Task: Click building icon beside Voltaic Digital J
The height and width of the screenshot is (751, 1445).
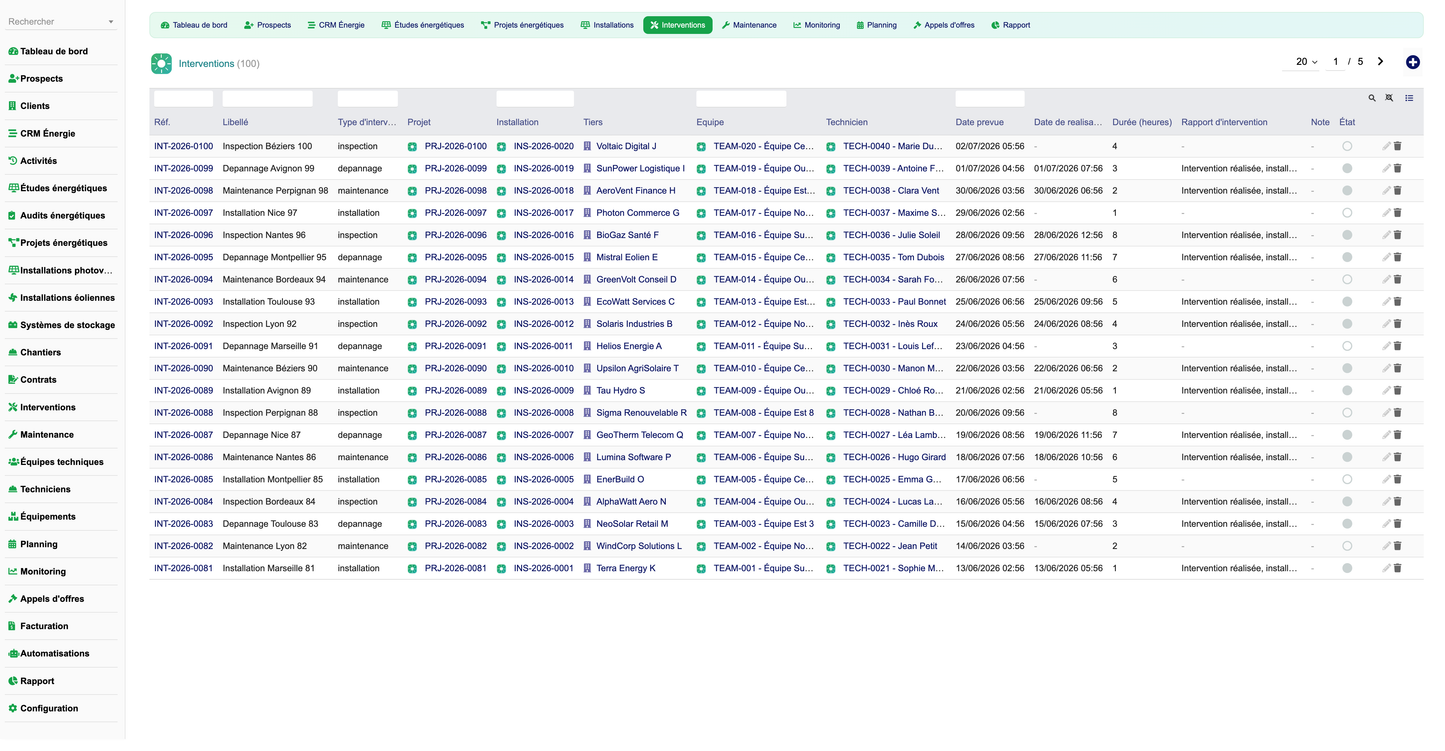Action: tap(588, 146)
